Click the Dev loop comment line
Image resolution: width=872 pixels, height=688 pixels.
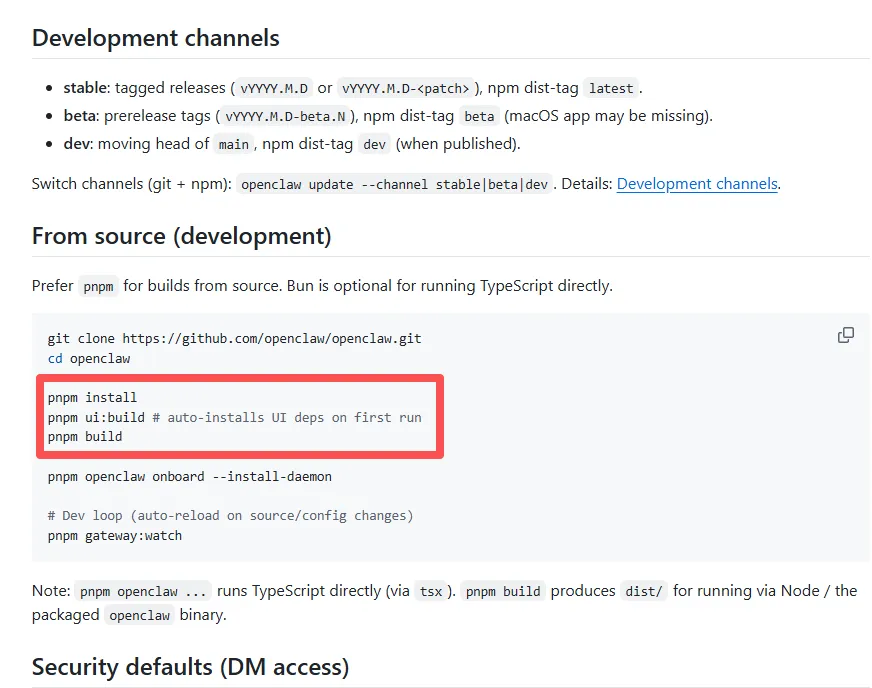230,515
